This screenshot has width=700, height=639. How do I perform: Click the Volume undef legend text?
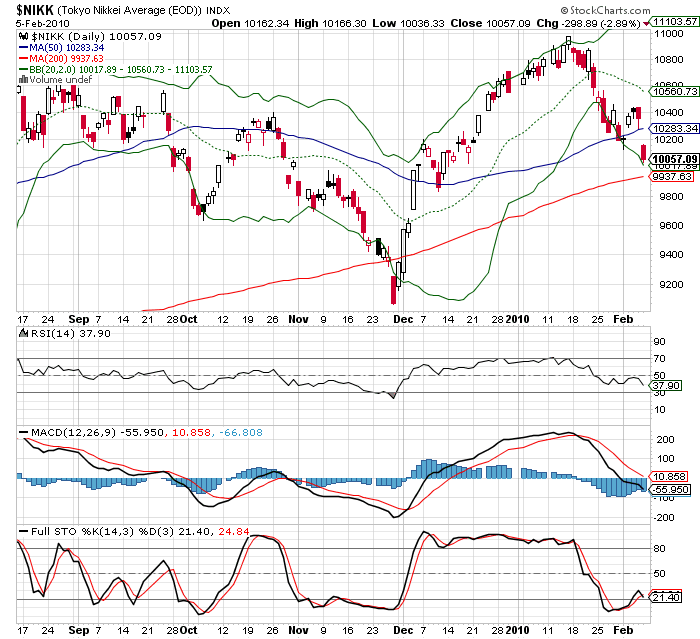click(60, 79)
